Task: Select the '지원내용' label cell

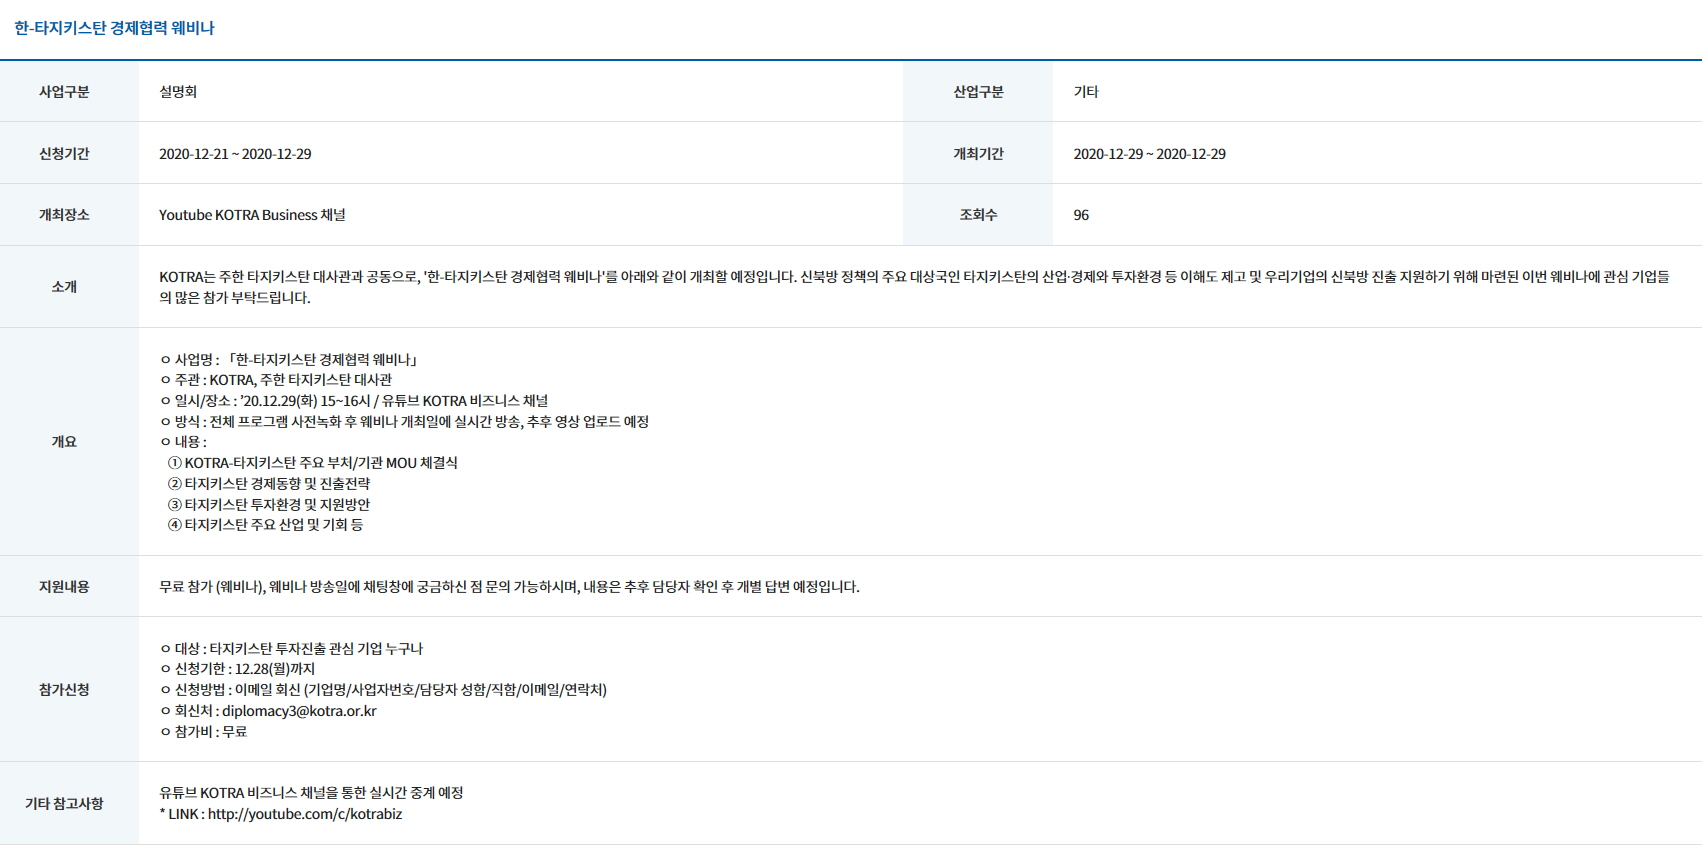Action: pos(69,587)
